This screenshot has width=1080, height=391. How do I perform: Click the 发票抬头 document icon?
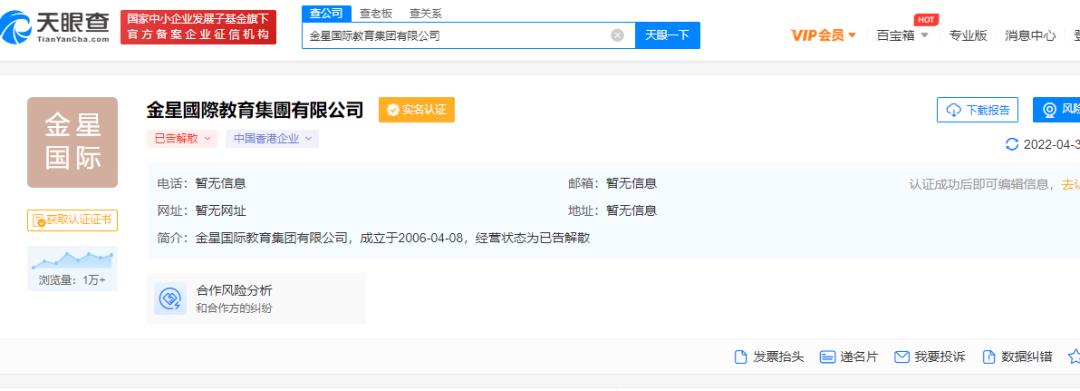[740, 357]
